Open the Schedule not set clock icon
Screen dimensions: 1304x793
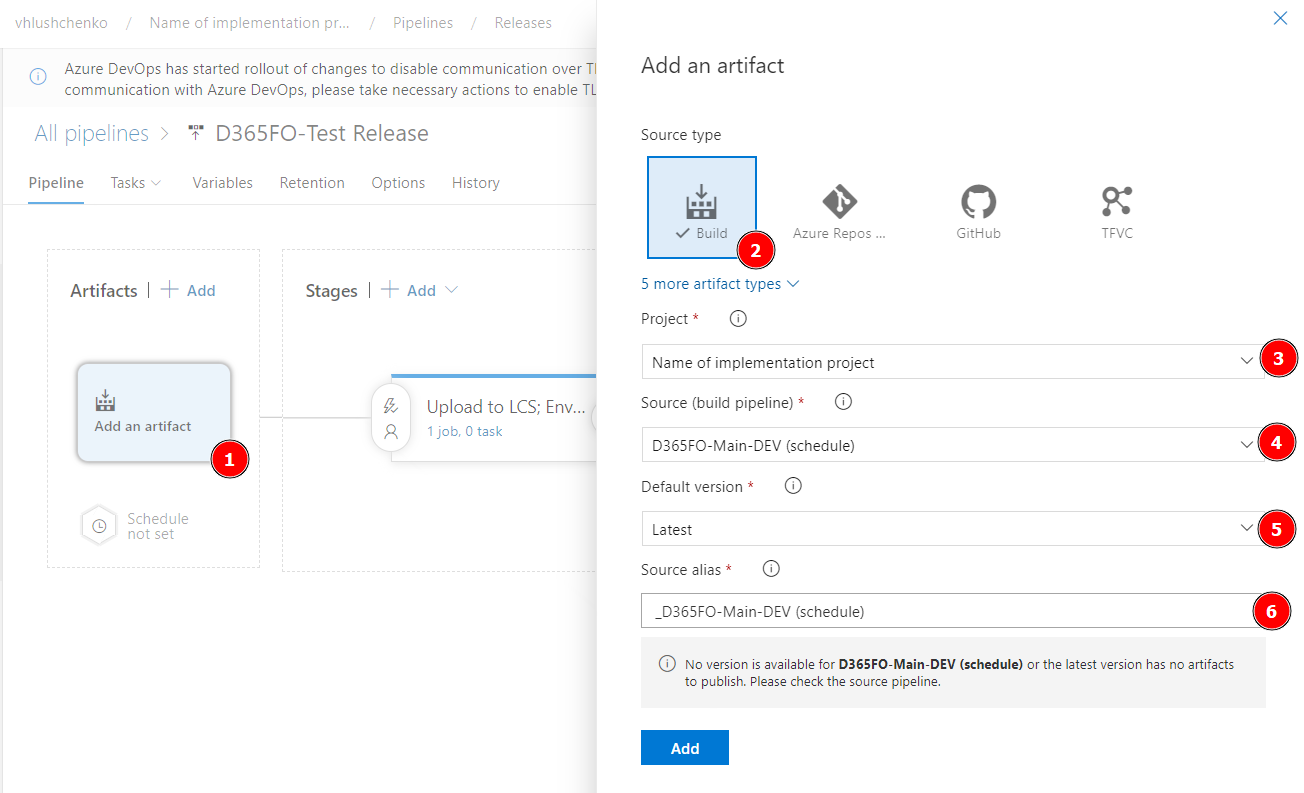coord(100,526)
